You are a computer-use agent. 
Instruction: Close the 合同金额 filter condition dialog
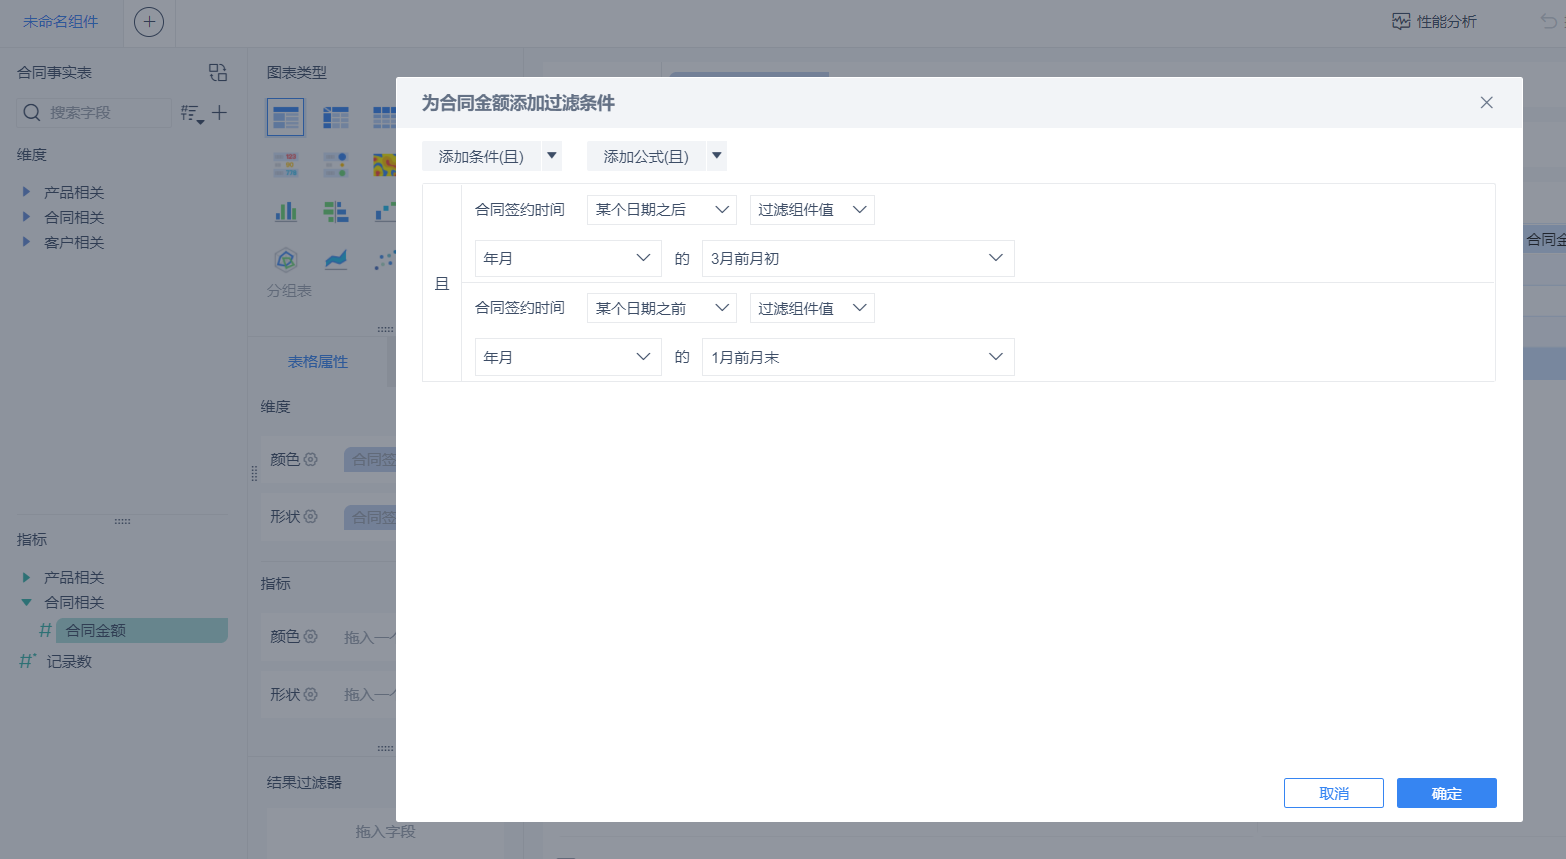1486,103
